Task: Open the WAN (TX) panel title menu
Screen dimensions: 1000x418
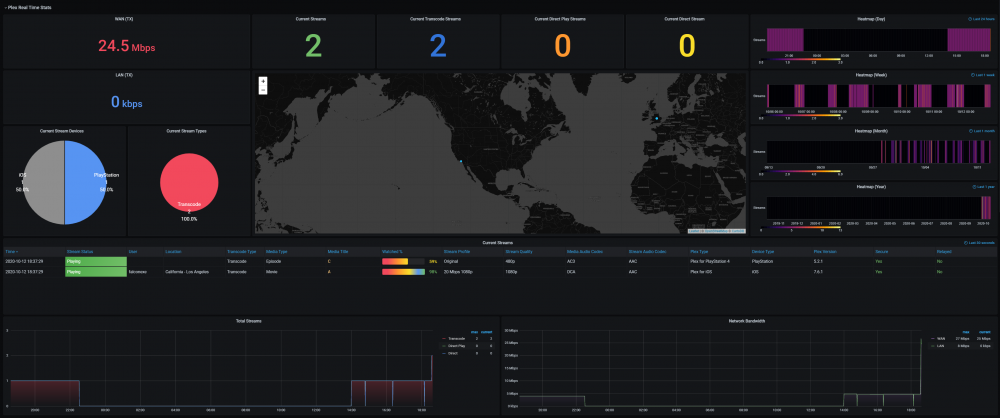Action: (x=124, y=19)
